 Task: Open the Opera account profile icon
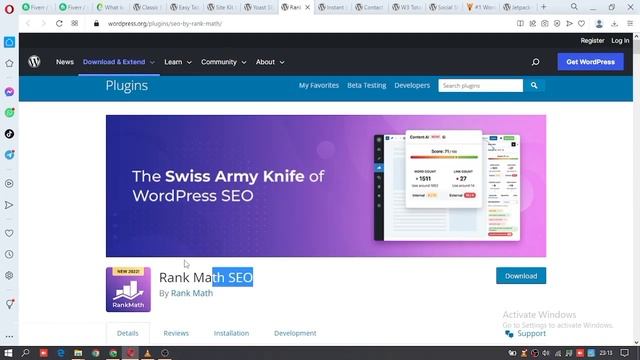(x=599, y=24)
